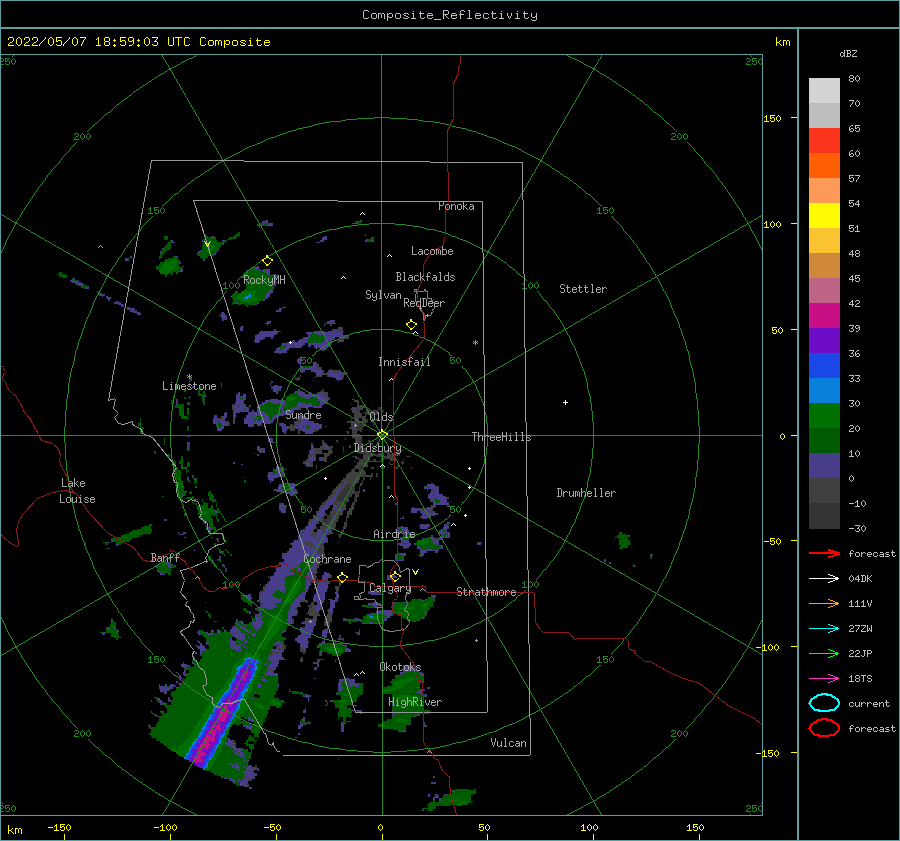Screen dimensions: 900x841
Task: Click the royal blue 36 dBZ swatch
Action: tap(824, 366)
